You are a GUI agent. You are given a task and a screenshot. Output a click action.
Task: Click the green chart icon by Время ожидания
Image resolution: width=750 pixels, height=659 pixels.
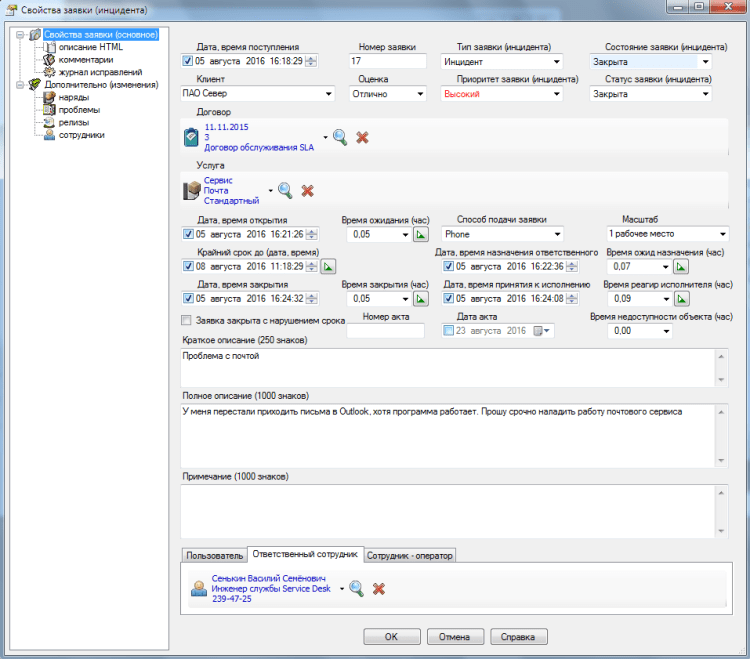click(x=421, y=234)
